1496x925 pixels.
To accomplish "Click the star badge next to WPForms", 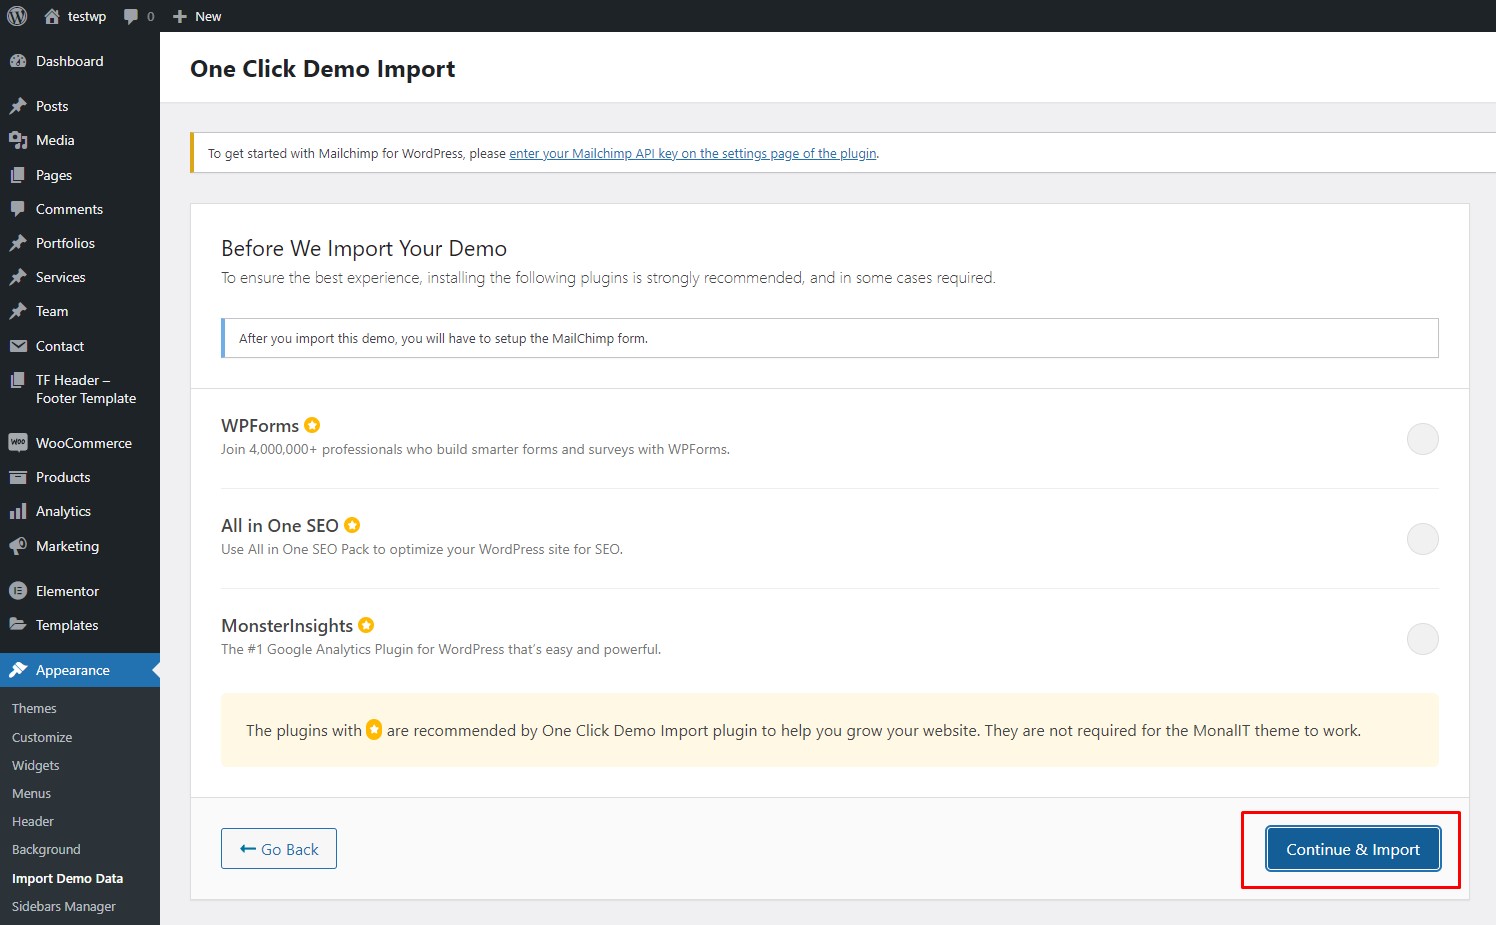I will [312, 425].
